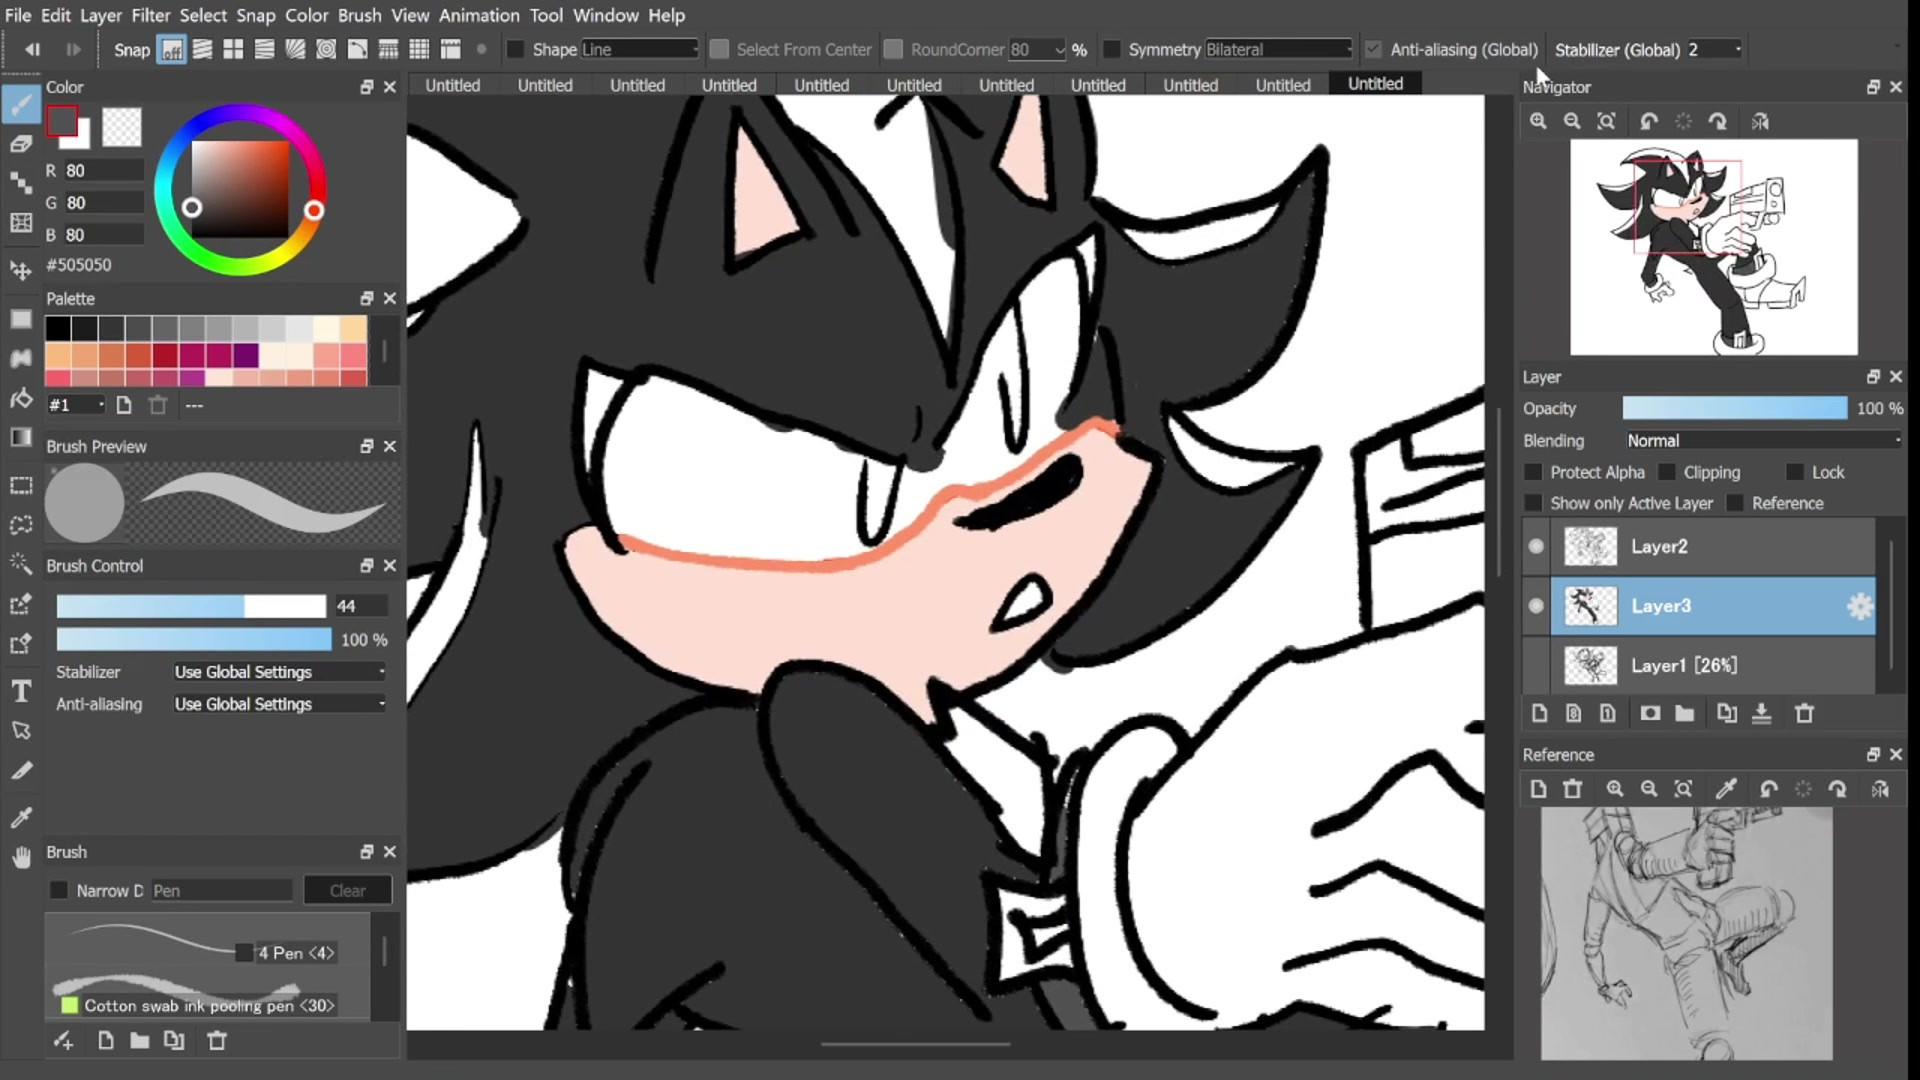
Task: Open the palette #1 selector dropdown
Action: click(76, 405)
